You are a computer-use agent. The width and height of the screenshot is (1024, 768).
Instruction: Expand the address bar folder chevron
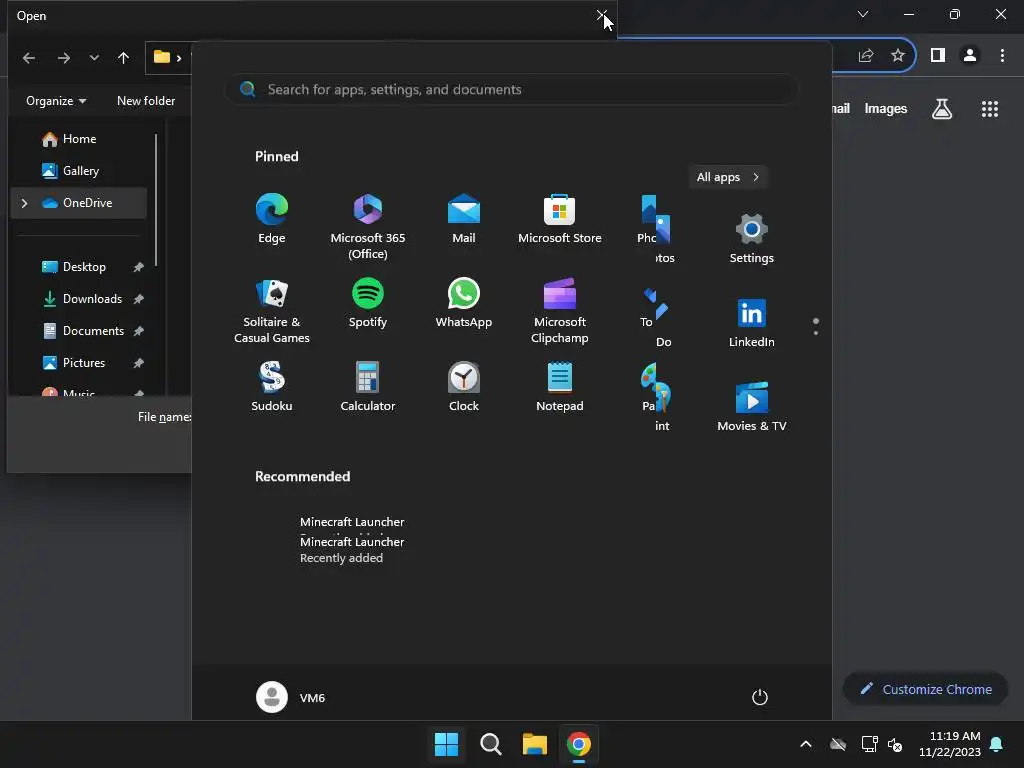point(178,57)
